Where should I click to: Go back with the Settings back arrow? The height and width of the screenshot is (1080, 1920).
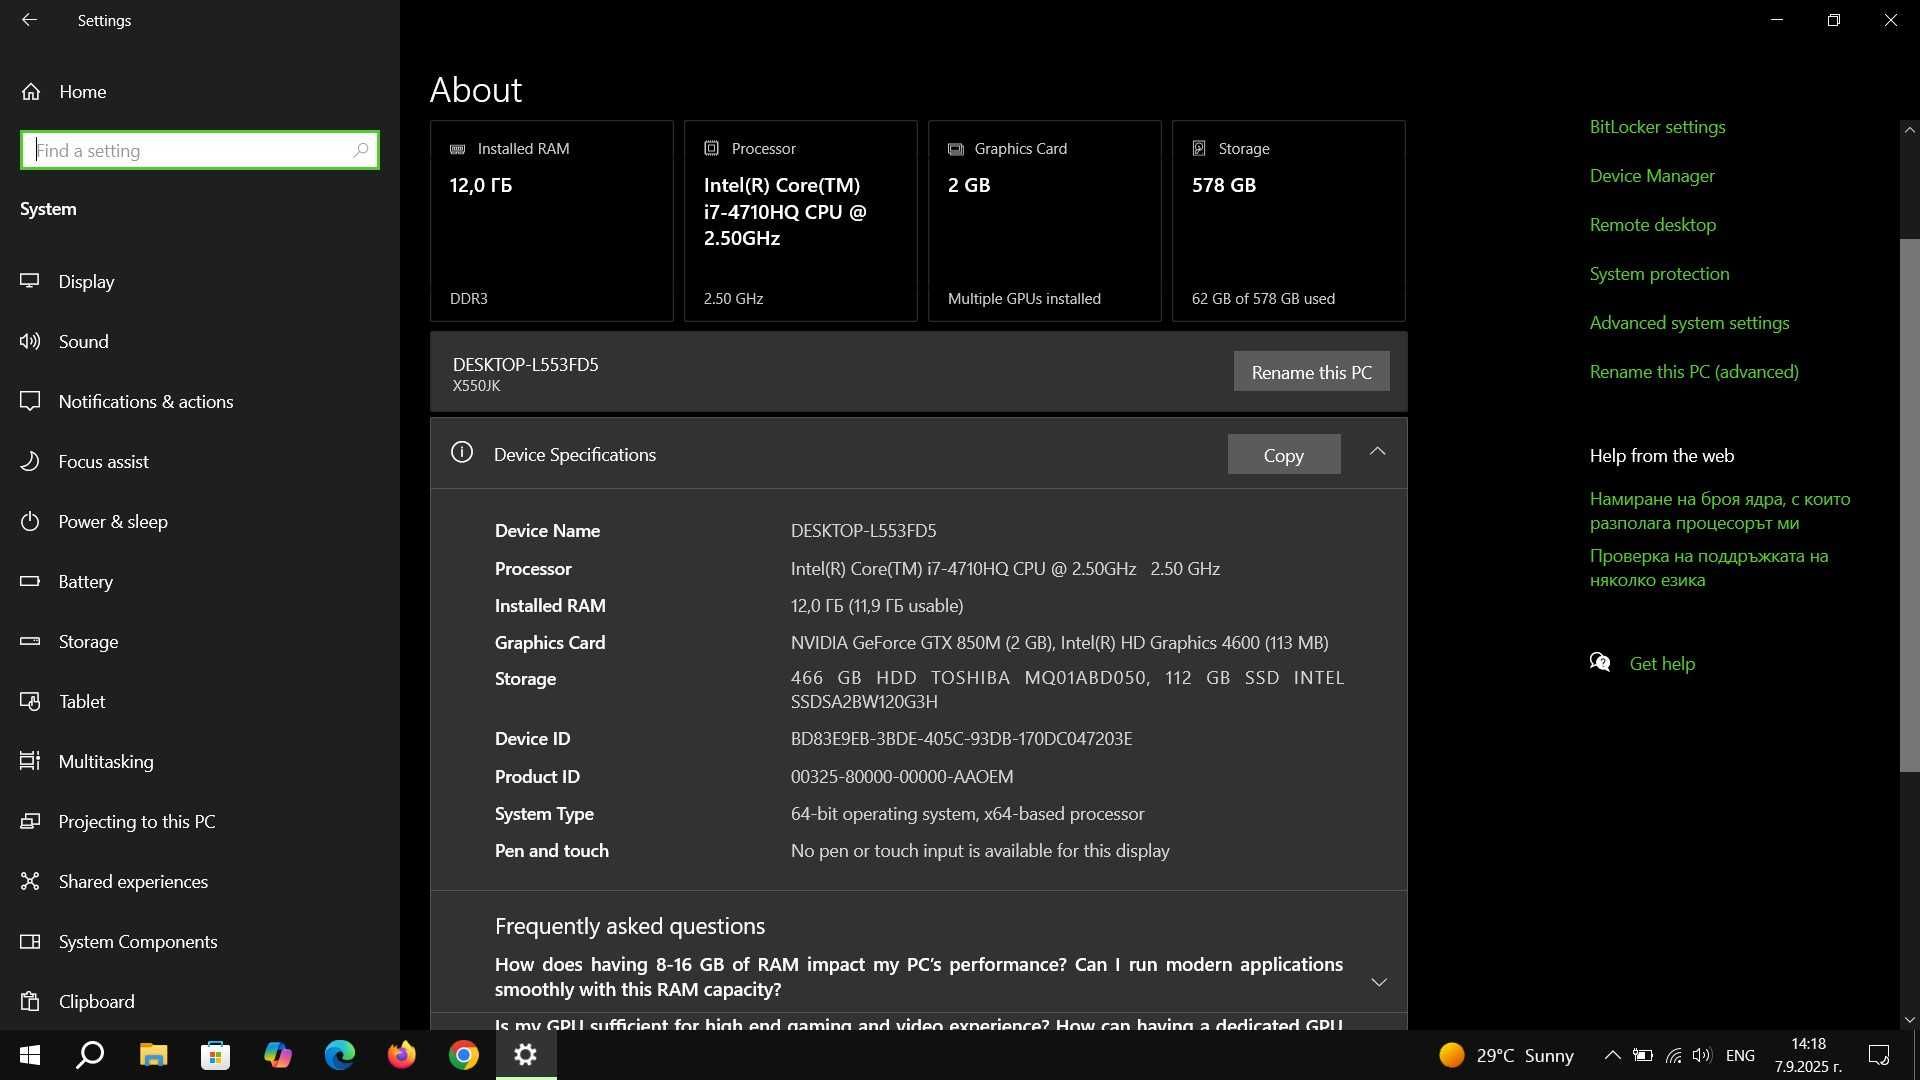29,20
